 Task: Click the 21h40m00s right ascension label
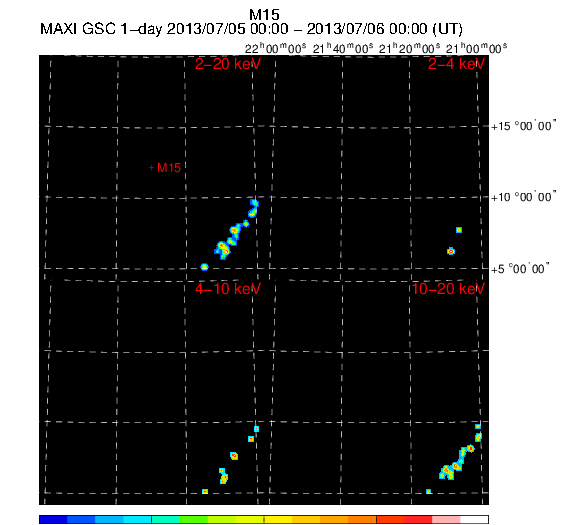(343, 48)
